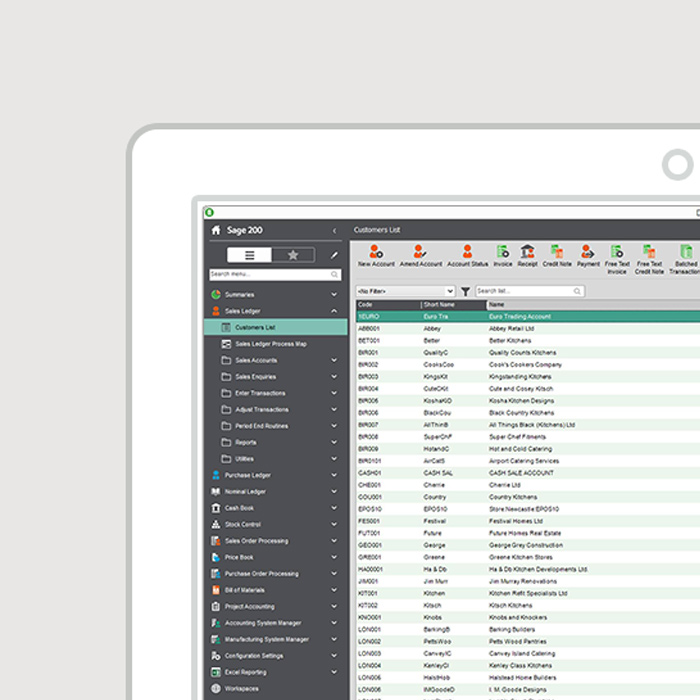
Task: Switch to the favourites star tab
Action: coord(293,255)
